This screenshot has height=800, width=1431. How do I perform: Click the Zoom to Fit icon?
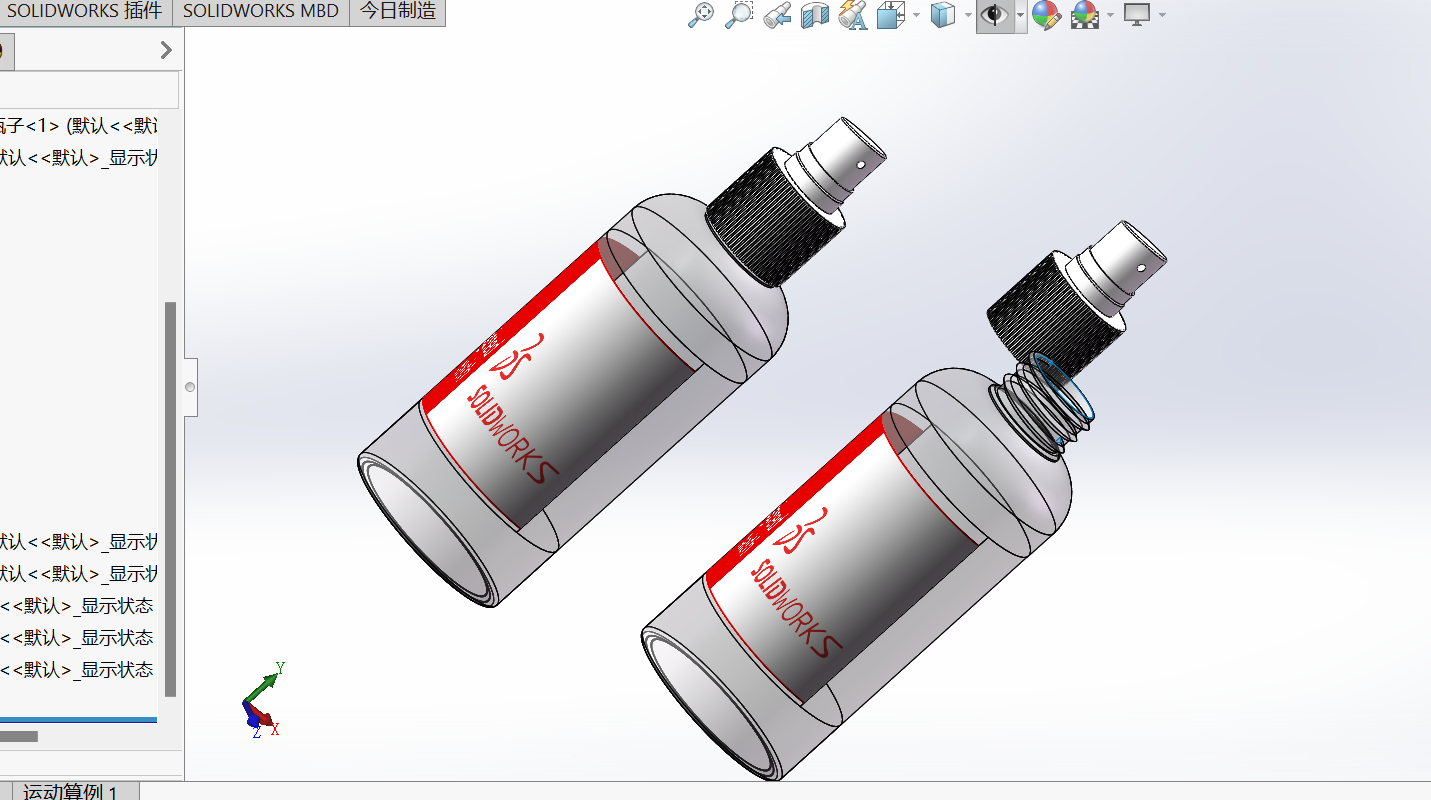pos(702,15)
